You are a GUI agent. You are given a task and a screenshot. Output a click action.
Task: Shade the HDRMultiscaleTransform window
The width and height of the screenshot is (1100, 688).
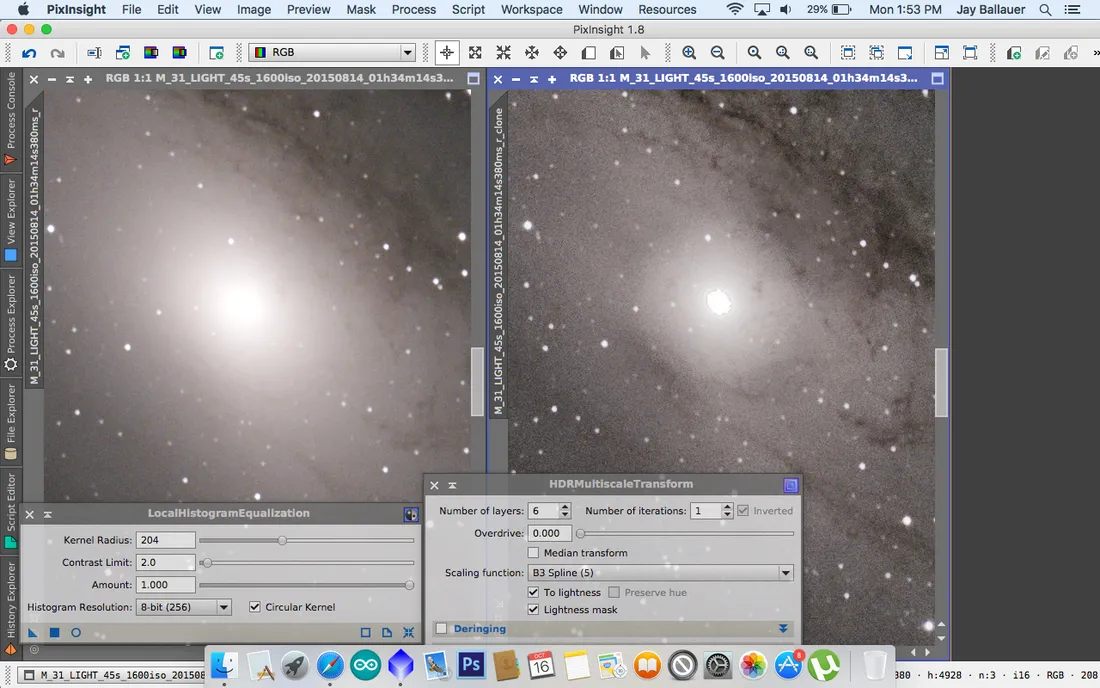(x=452, y=485)
